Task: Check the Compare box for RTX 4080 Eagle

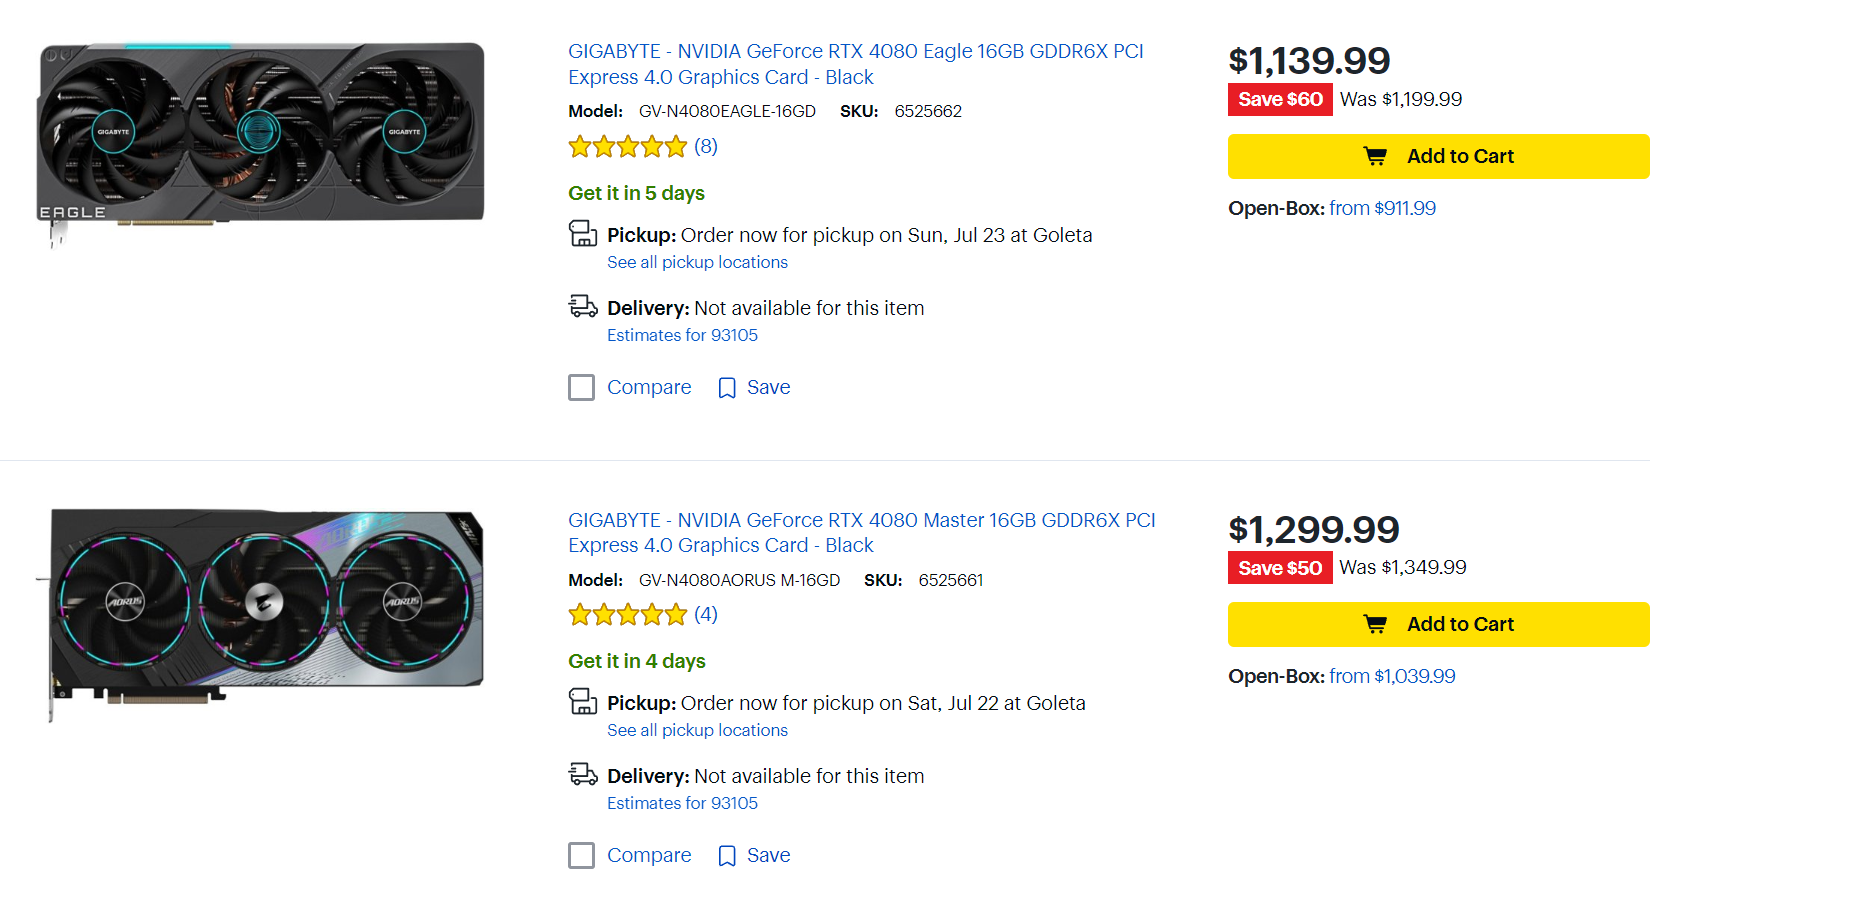Action: click(581, 387)
